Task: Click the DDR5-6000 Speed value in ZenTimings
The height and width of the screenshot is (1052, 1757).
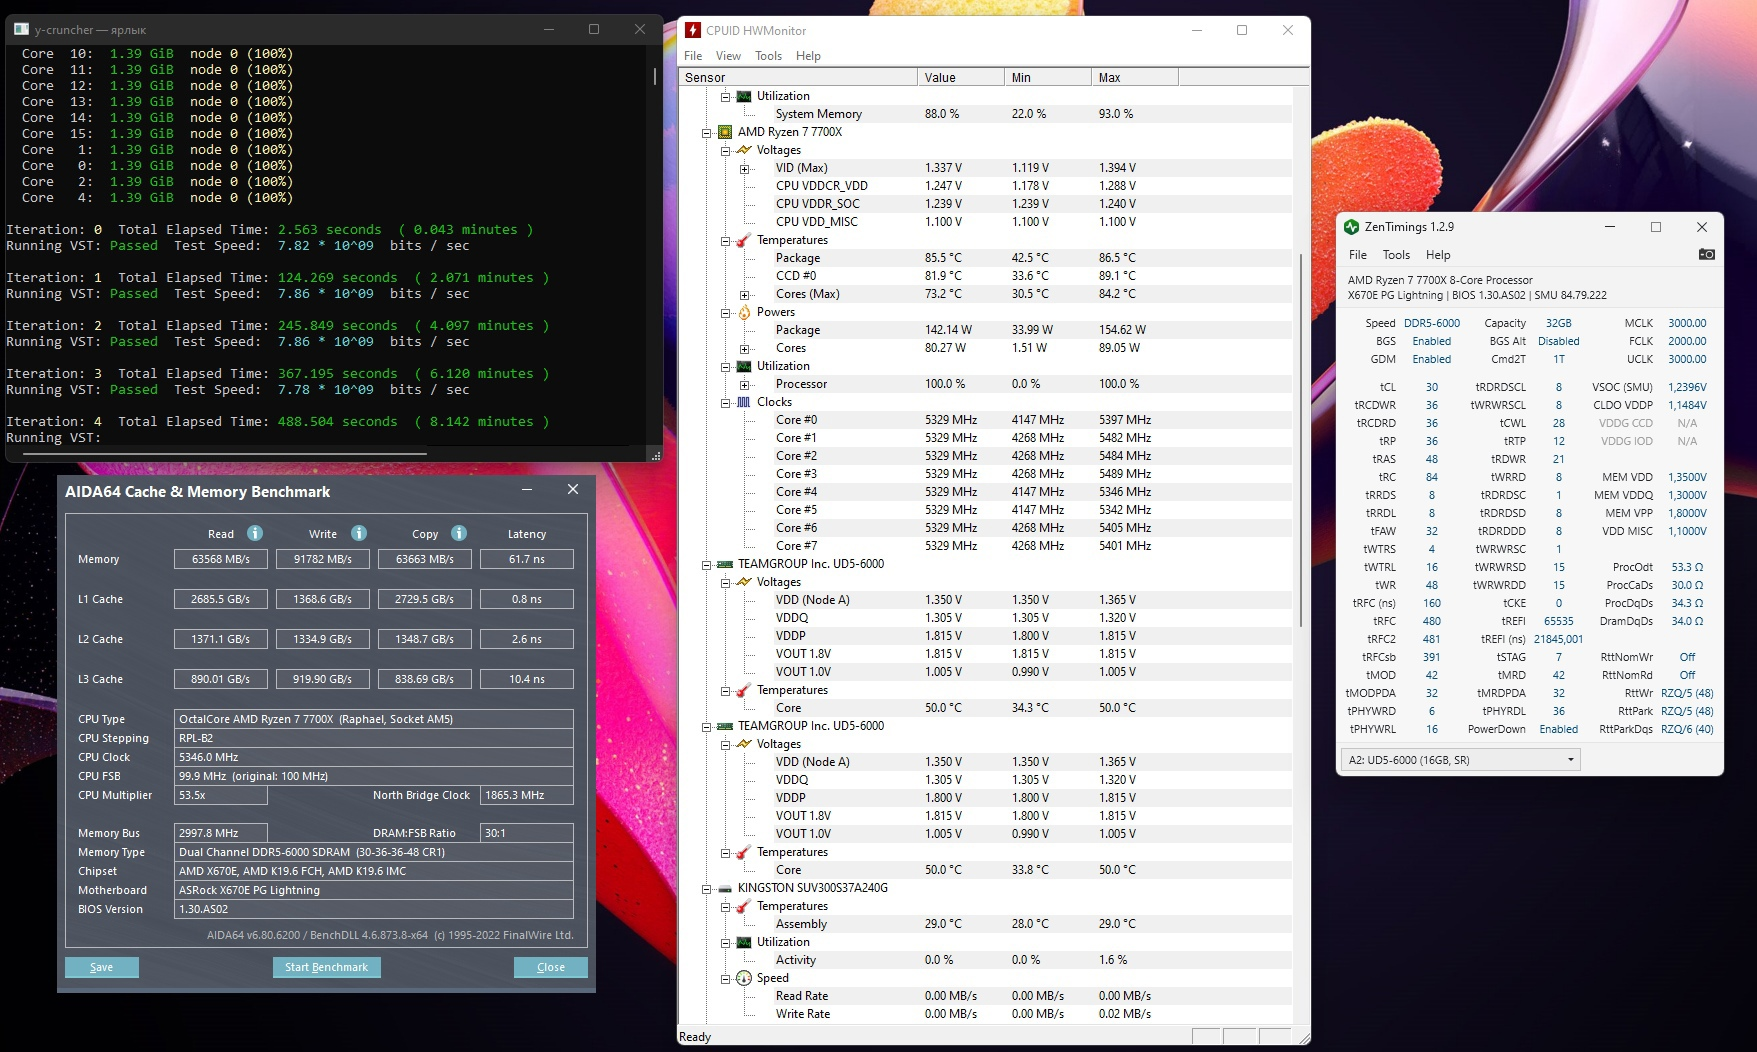Action: (x=1432, y=323)
